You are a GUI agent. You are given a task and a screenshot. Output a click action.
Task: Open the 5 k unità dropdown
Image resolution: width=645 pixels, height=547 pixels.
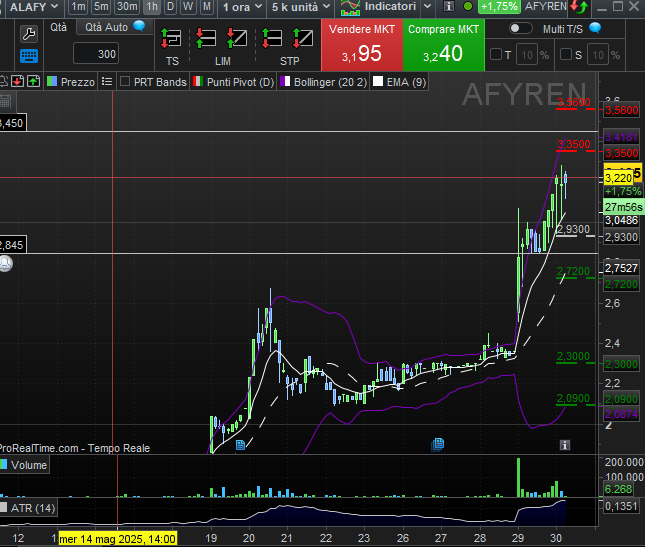301,7
